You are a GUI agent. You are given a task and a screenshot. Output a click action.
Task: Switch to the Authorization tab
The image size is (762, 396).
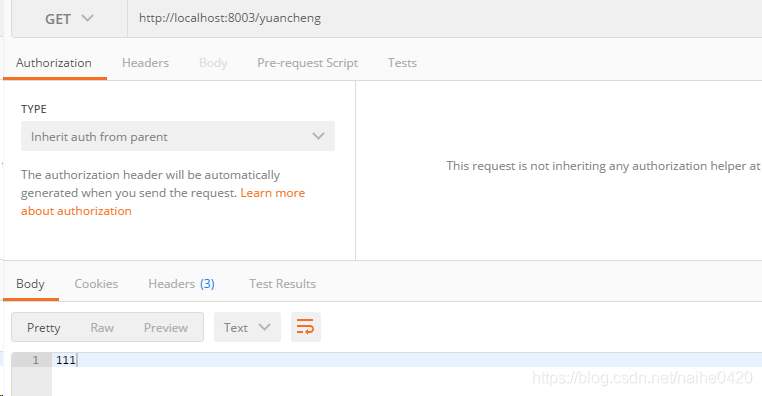coord(54,63)
